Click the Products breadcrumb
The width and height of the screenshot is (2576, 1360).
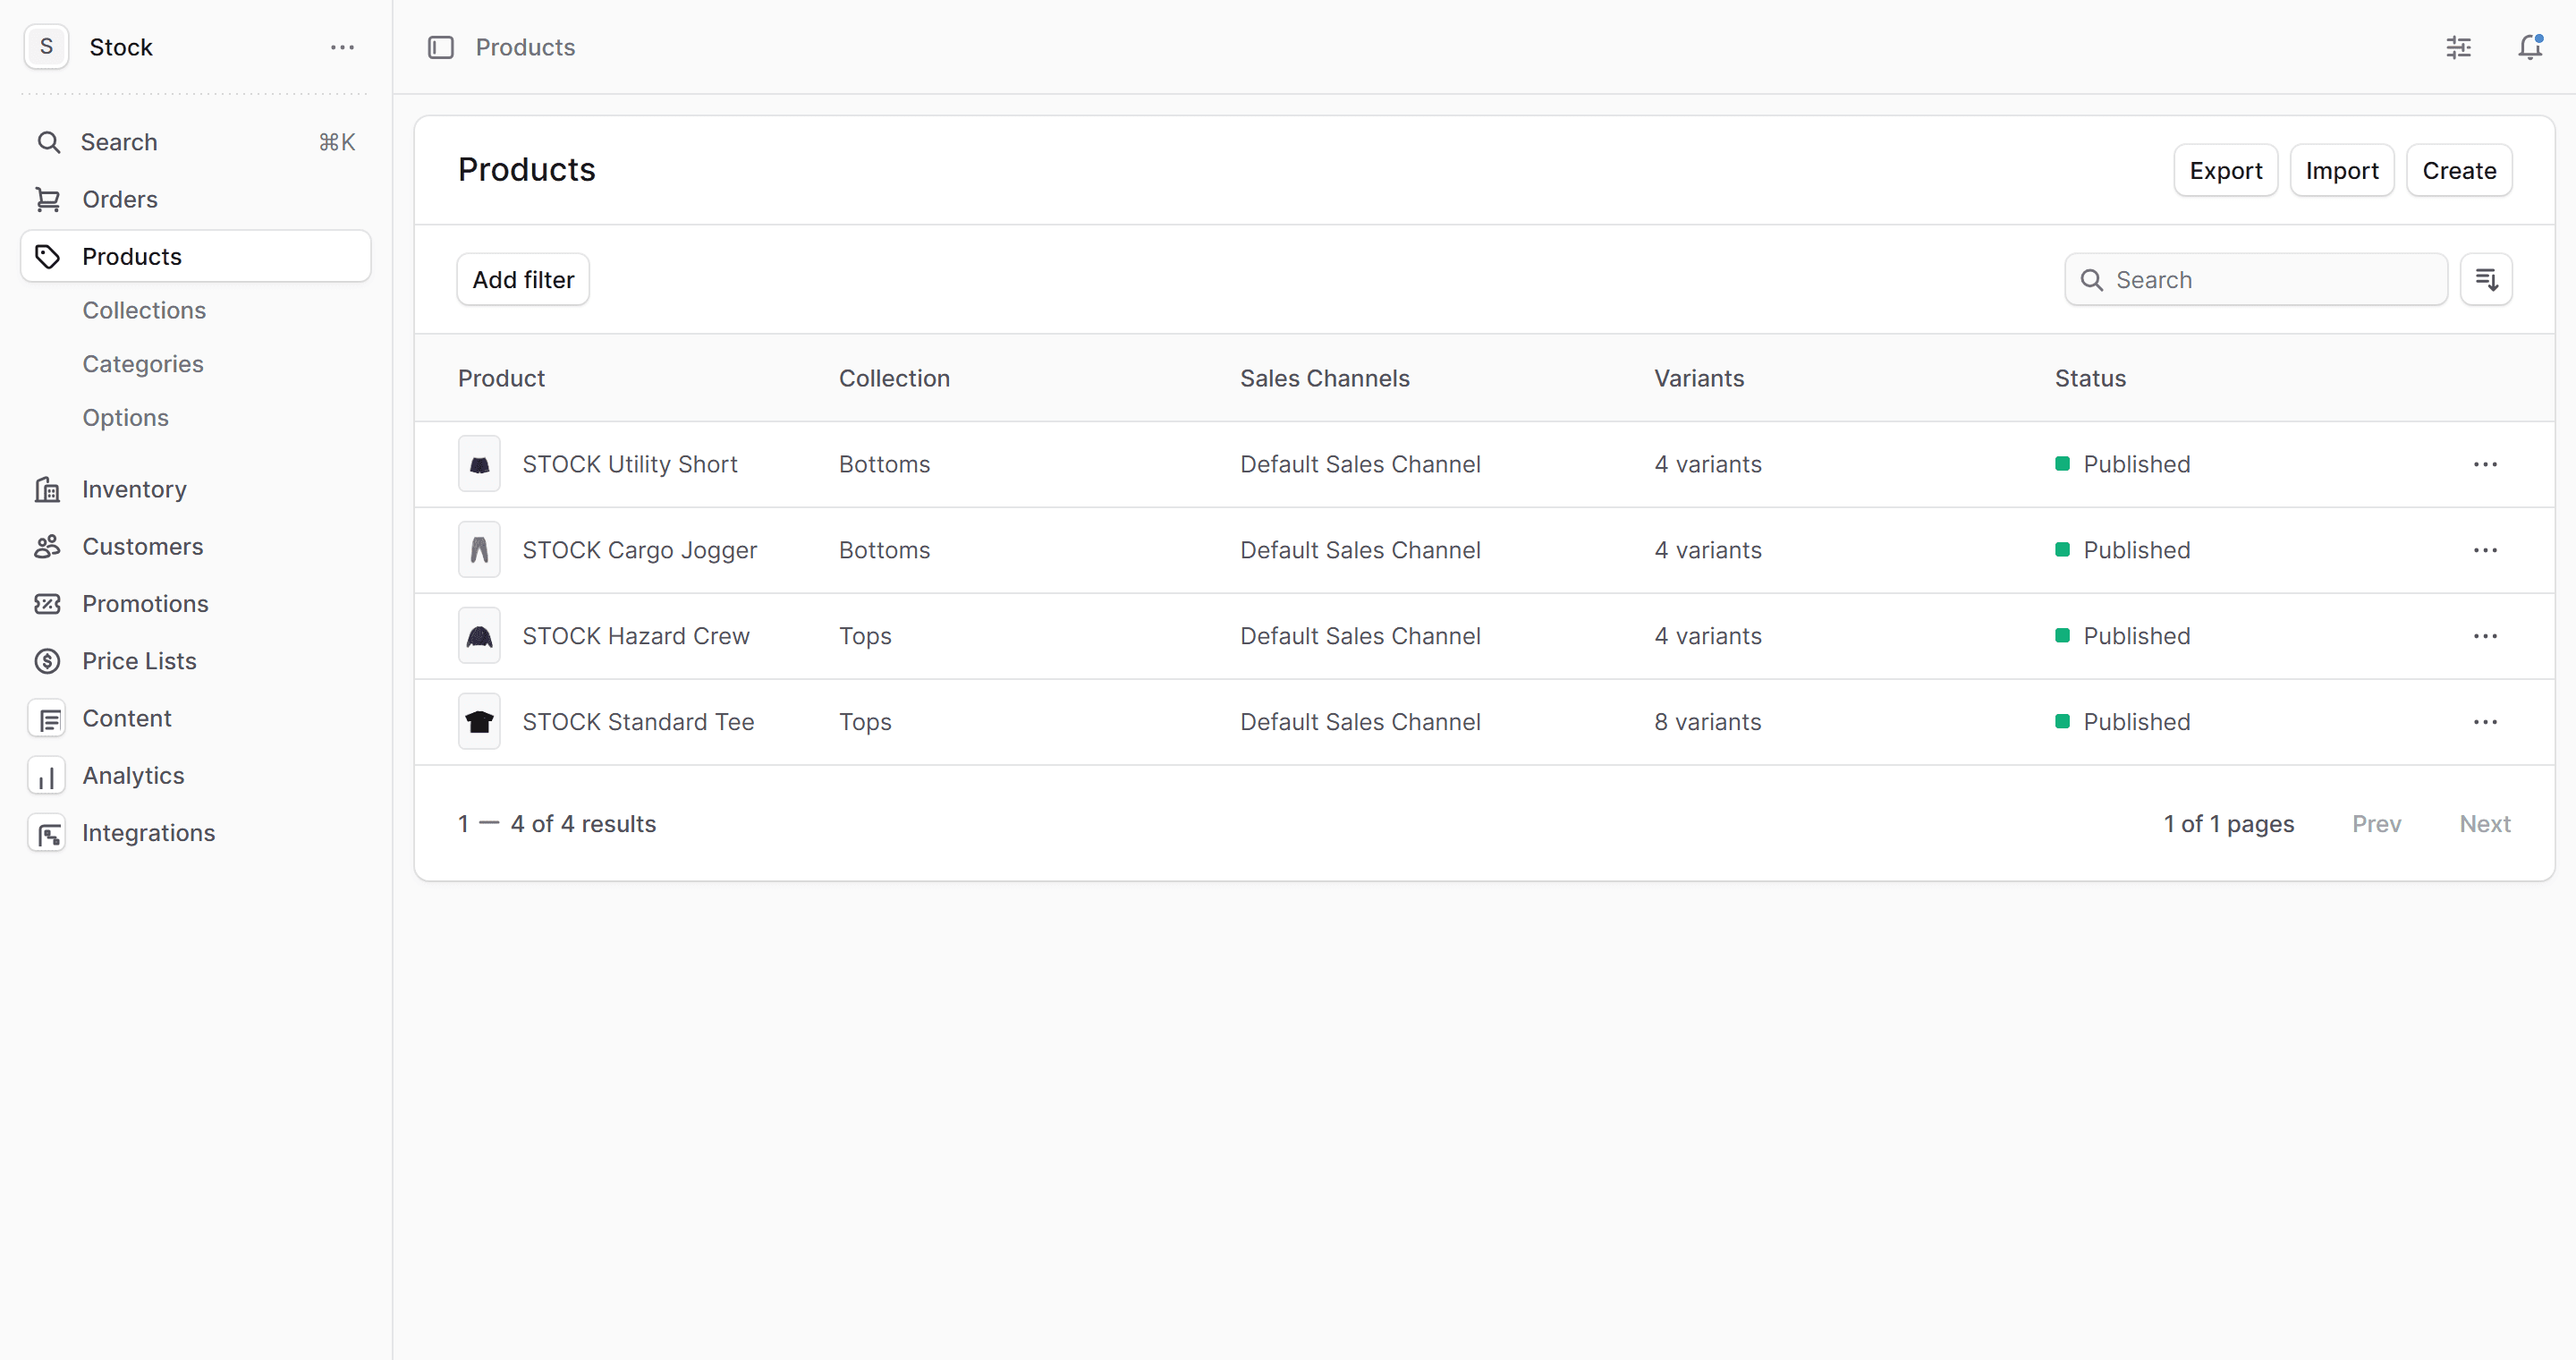[x=525, y=47]
